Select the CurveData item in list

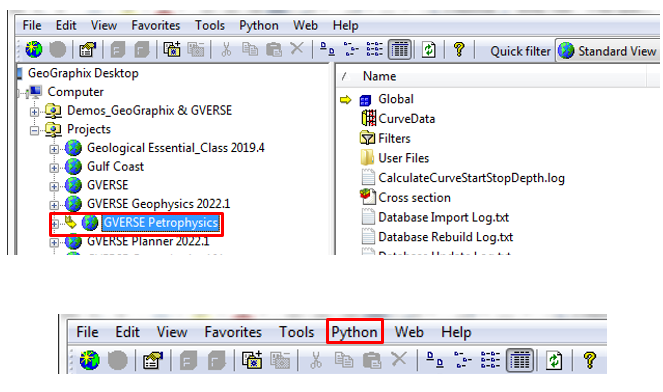[x=406, y=119]
